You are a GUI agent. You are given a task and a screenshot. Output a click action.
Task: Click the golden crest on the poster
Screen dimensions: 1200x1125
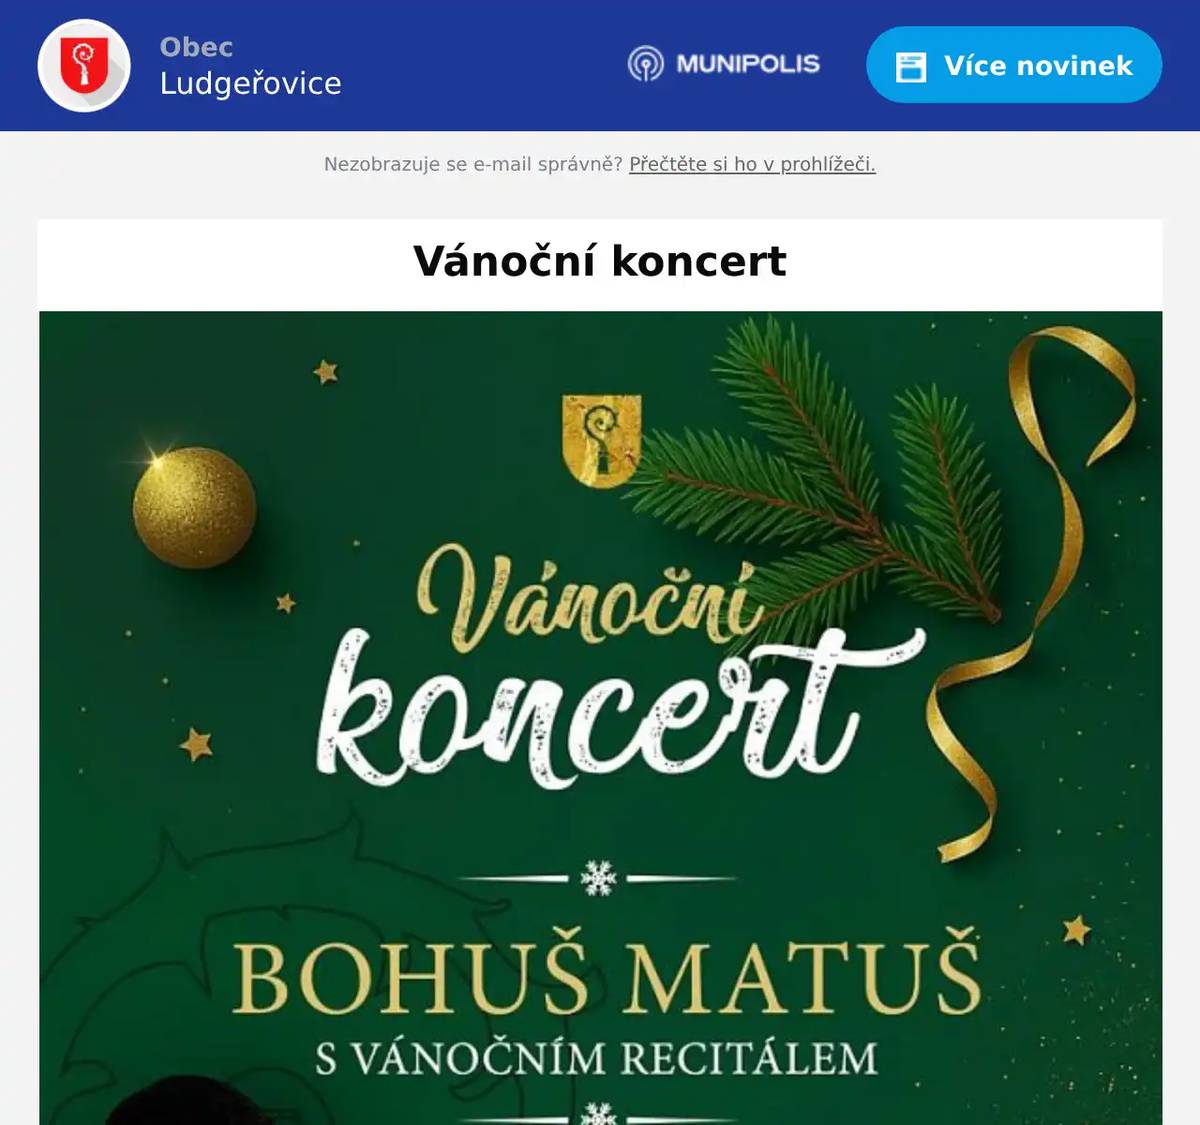point(602,440)
